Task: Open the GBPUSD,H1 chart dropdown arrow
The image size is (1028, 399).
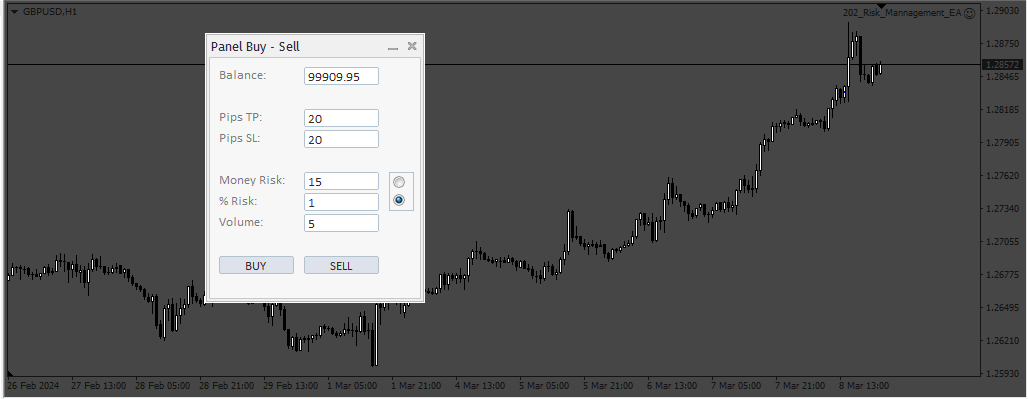Action: pyautogui.click(x=14, y=12)
